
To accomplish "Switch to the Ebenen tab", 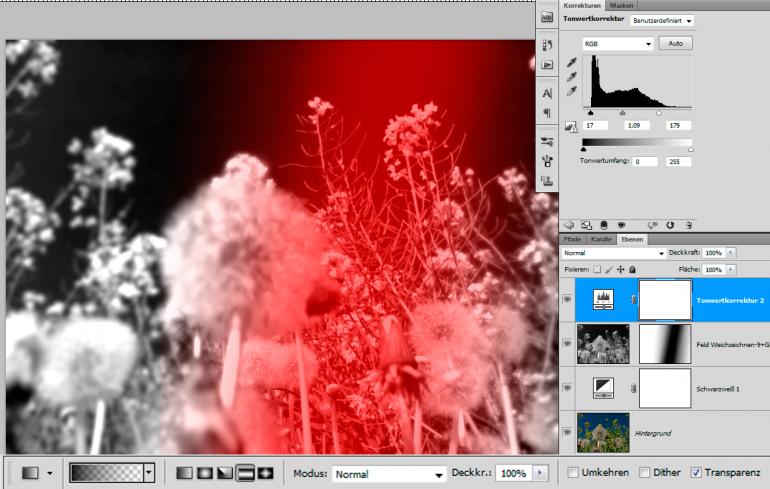I will 632,239.
